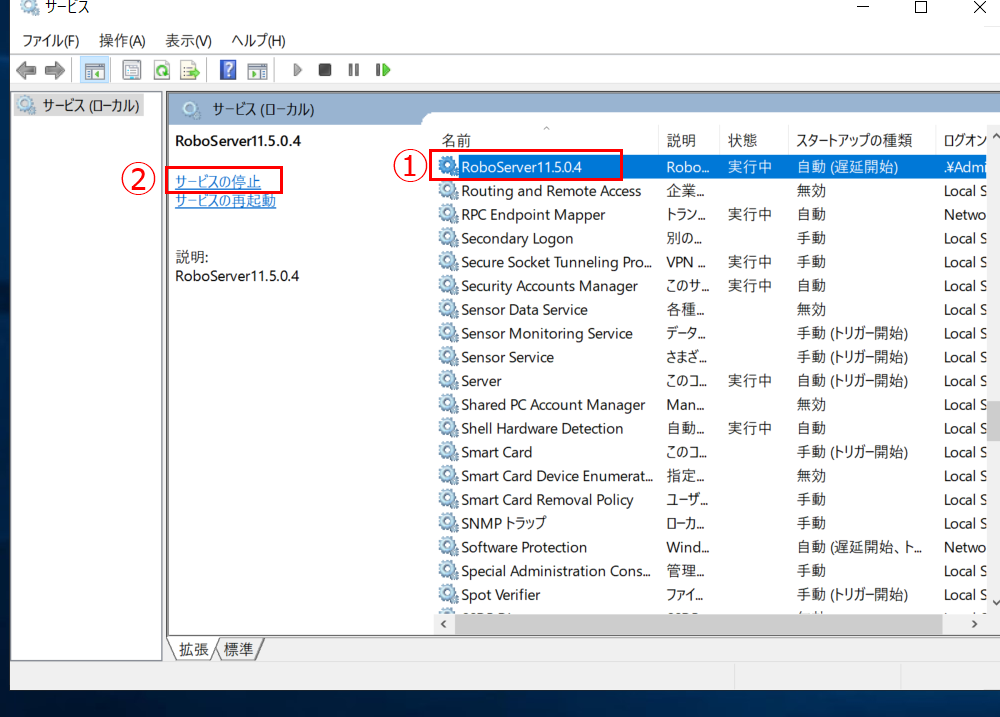
Task: Toggle the action pane toolbar icon
Action: [x=258, y=70]
